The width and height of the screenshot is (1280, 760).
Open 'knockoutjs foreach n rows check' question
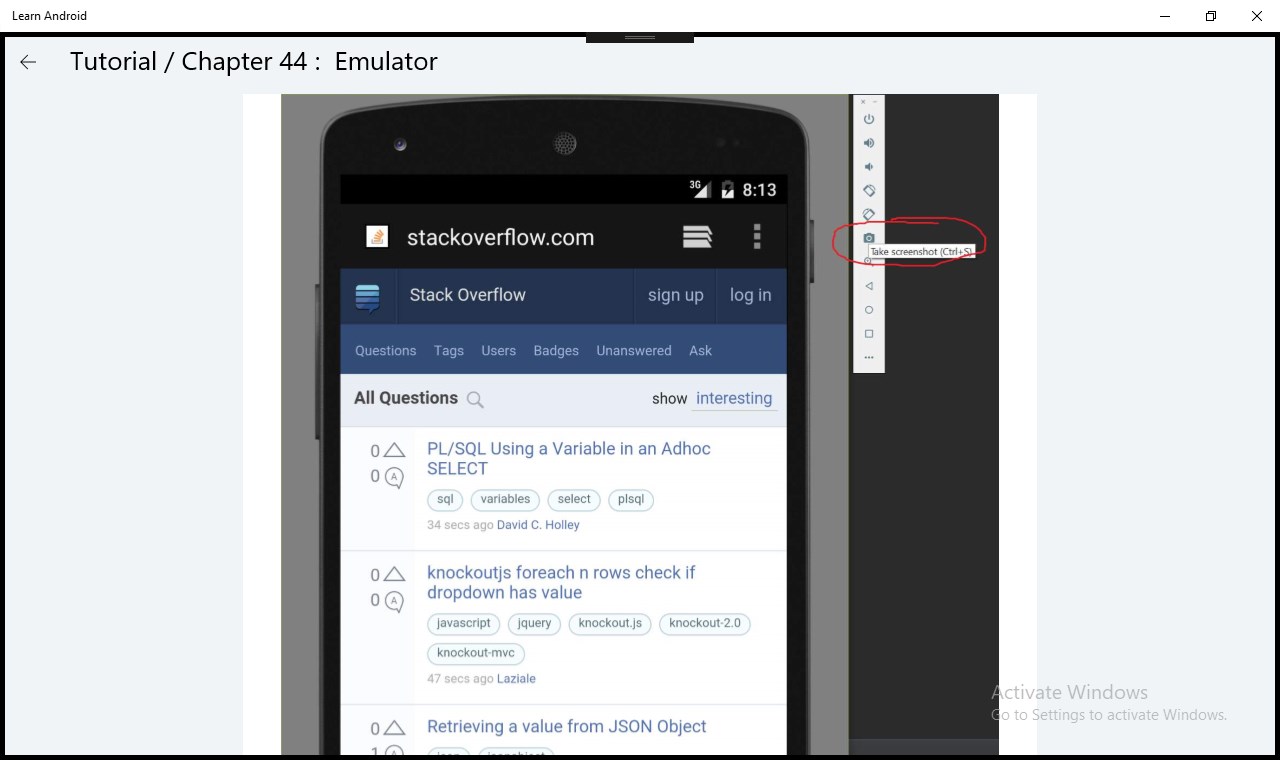click(561, 583)
